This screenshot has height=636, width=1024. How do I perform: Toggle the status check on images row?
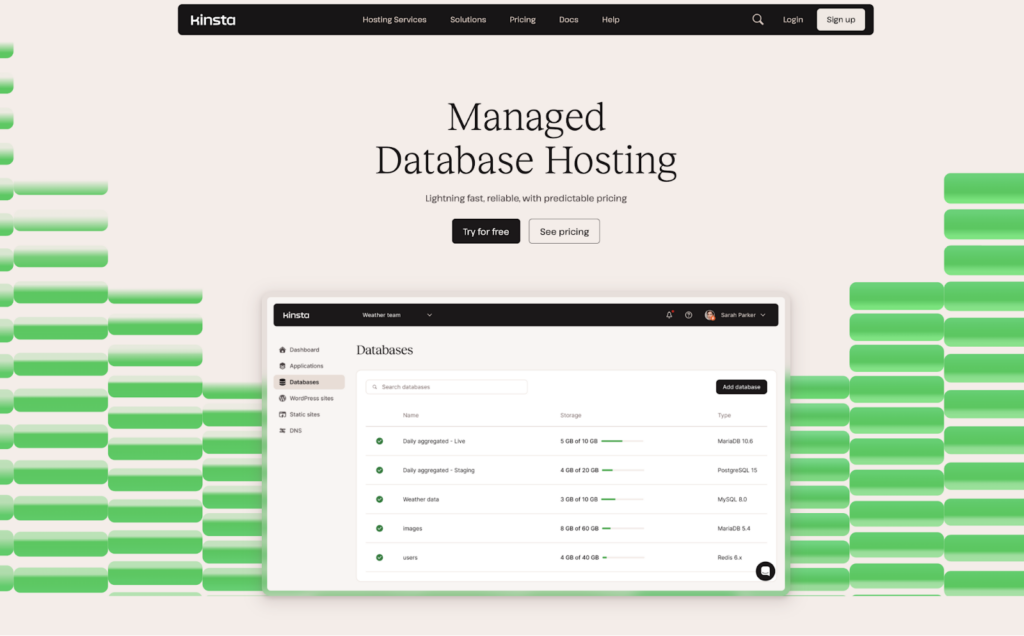380,528
